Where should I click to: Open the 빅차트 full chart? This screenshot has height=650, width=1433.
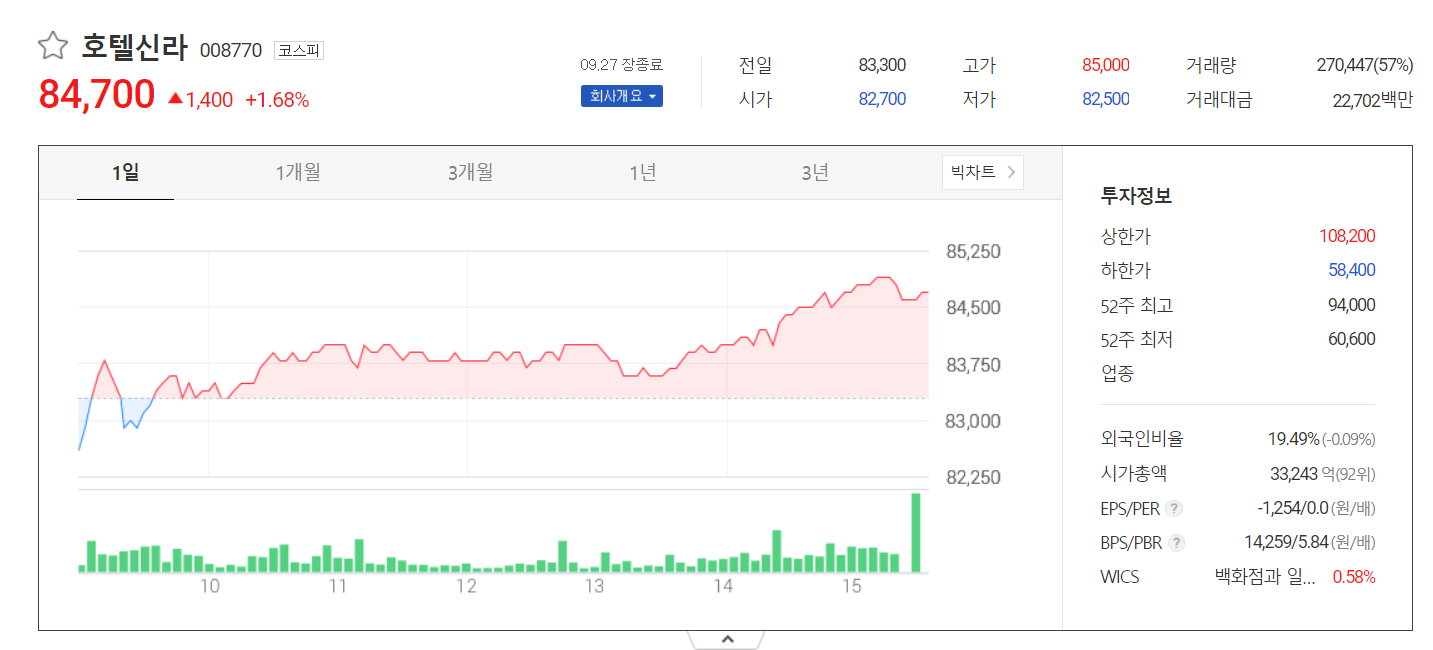click(x=982, y=172)
